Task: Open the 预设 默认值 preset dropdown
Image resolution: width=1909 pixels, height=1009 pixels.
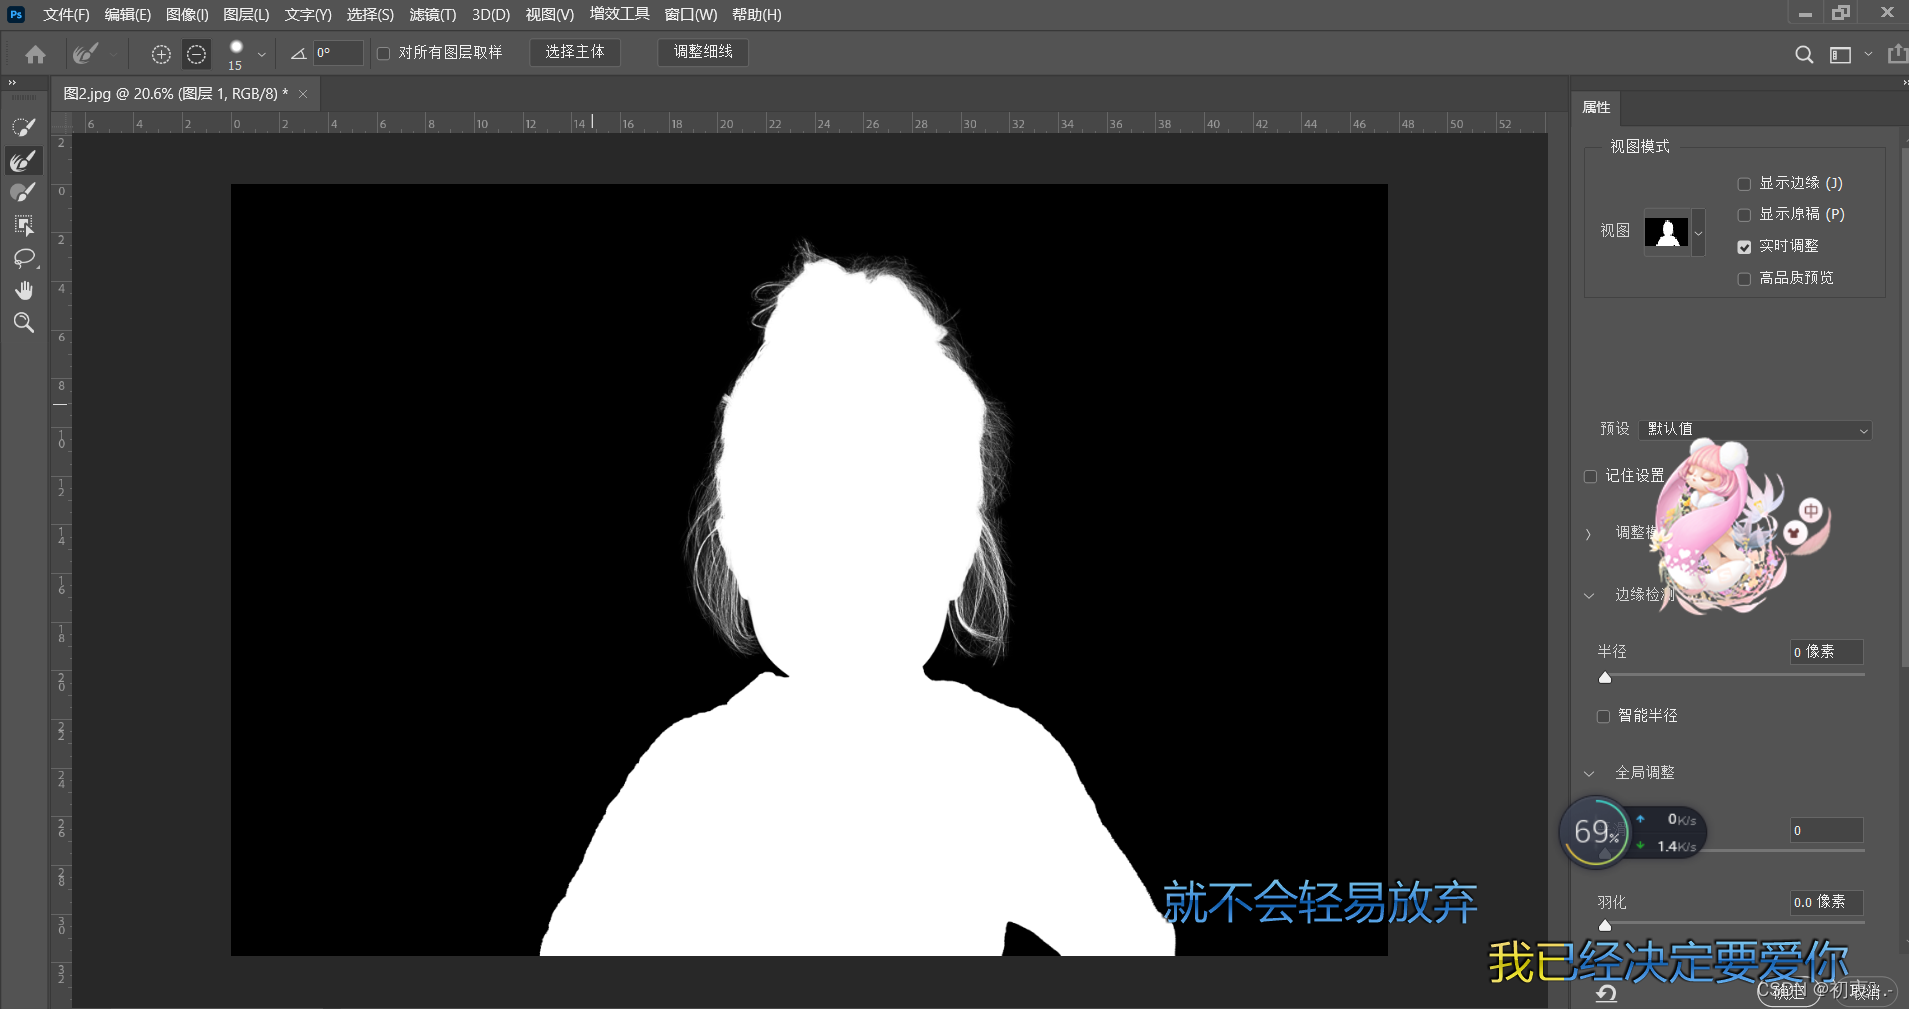Action: [1757, 429]
